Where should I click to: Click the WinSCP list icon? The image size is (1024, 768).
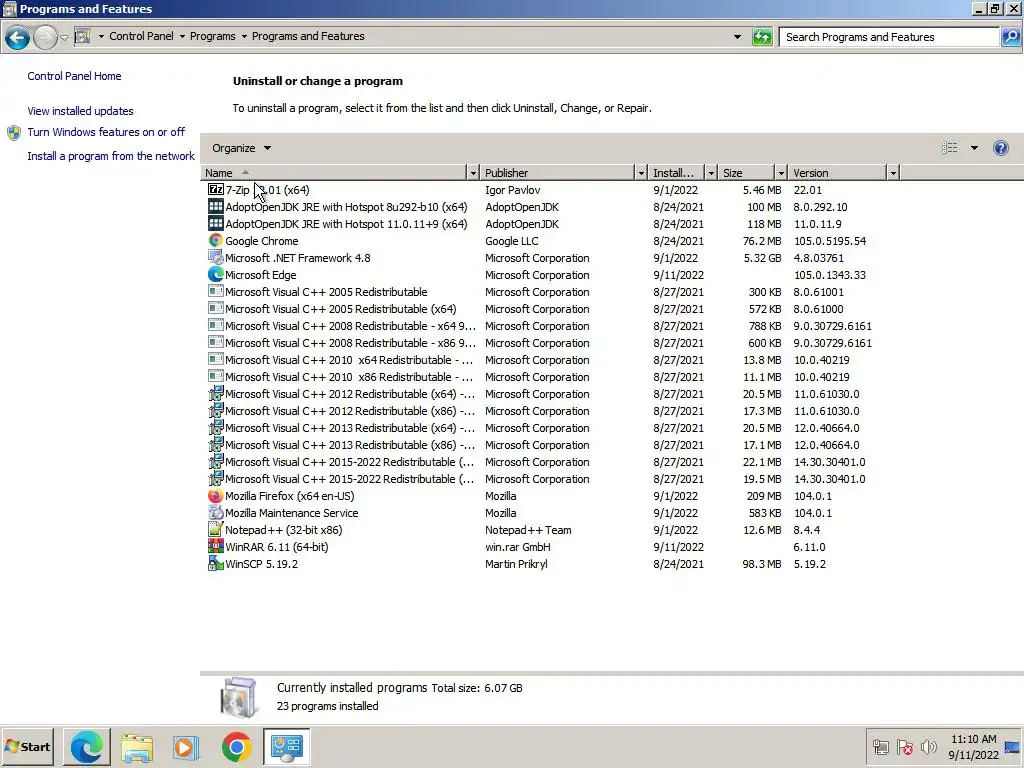(216, 564)
